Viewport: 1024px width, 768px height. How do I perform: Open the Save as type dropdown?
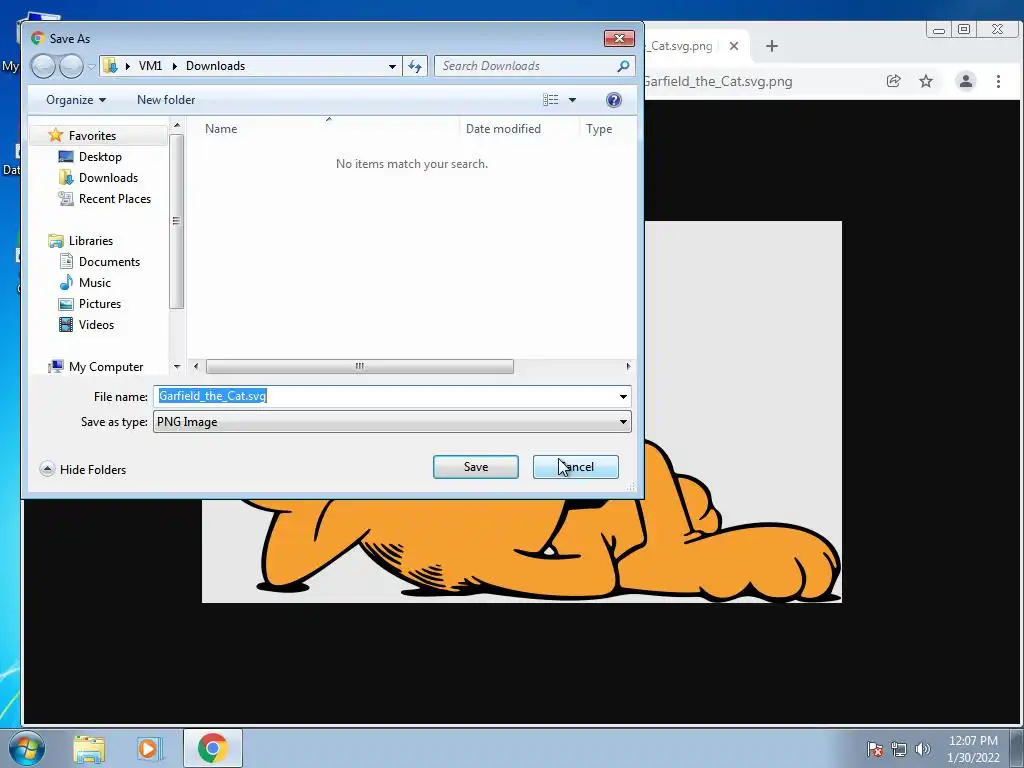(392, 422)
